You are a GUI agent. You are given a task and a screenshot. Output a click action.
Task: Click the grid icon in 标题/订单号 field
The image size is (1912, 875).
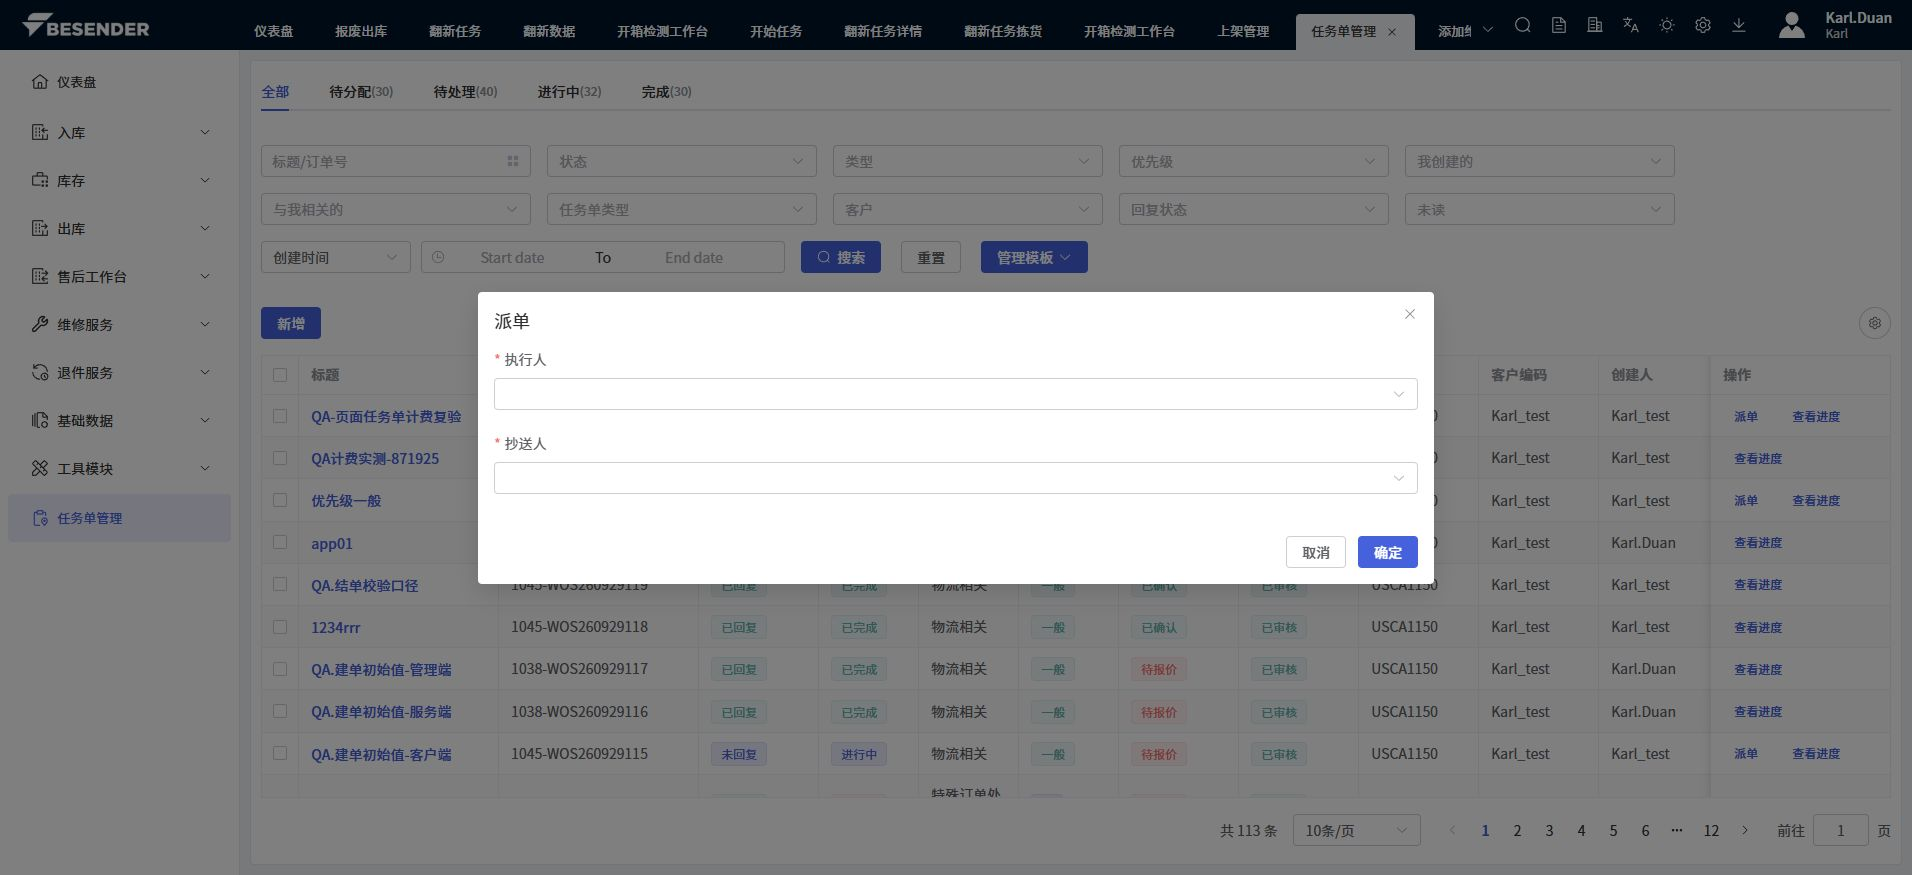[x=513, y=161]
